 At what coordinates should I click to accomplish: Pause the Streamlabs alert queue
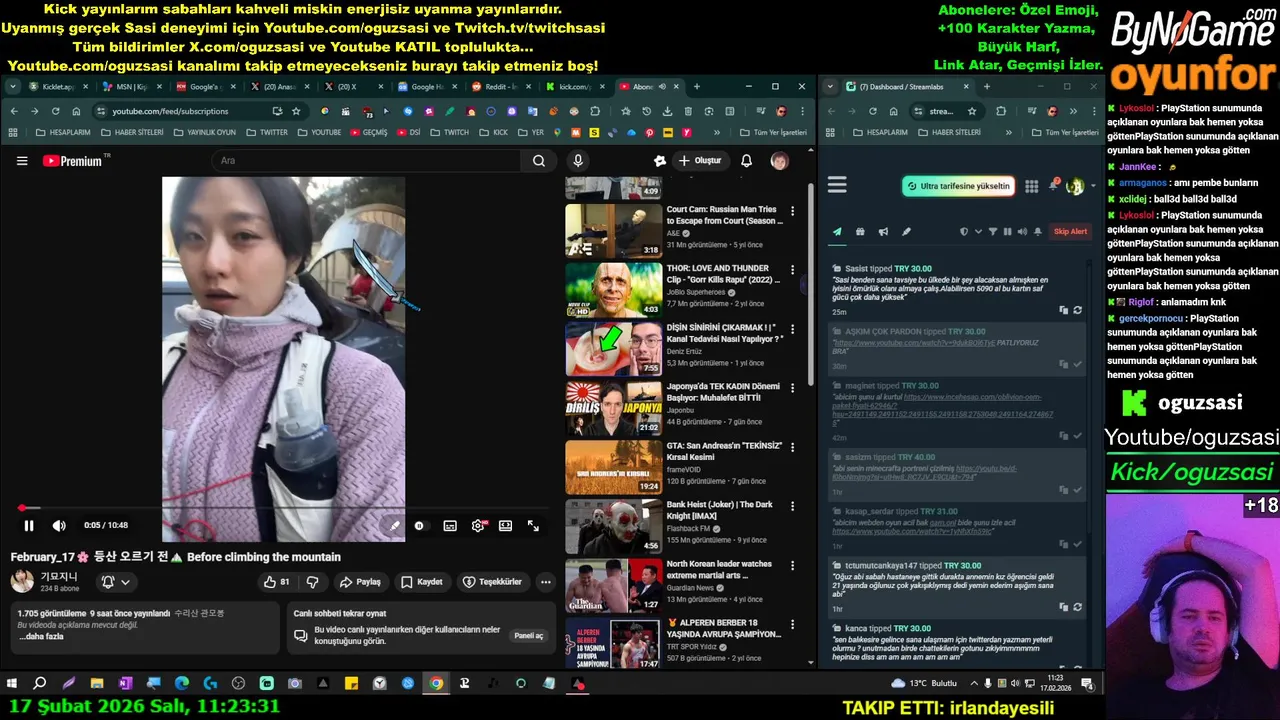point(1007,232)
